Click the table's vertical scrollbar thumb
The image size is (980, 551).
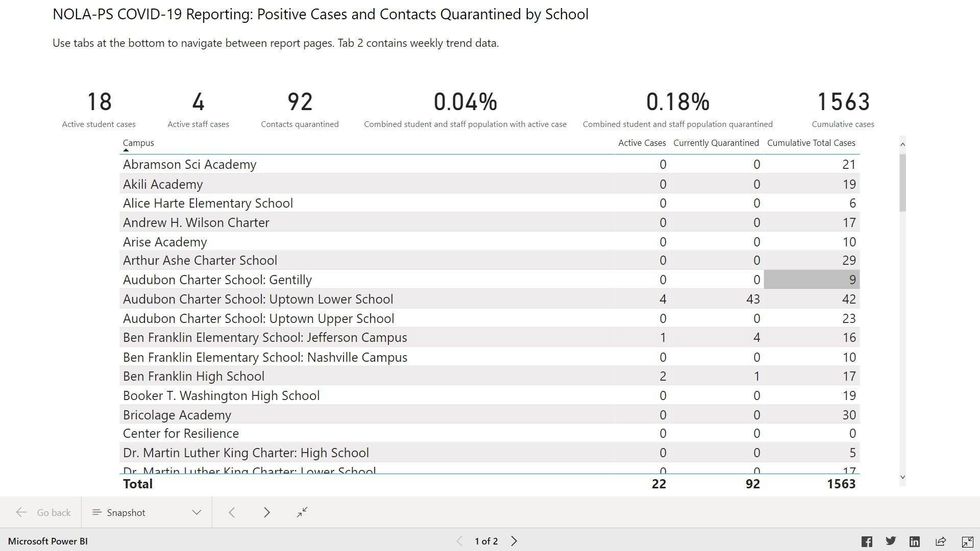tap(902, 180)
